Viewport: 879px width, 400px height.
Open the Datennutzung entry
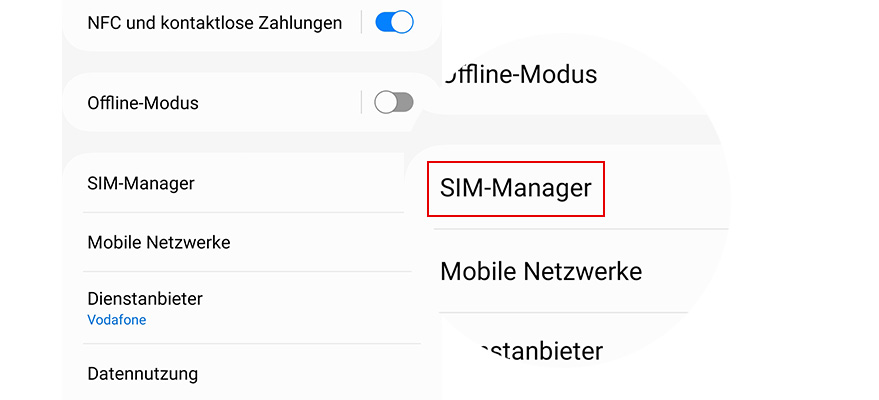point(143,374)
